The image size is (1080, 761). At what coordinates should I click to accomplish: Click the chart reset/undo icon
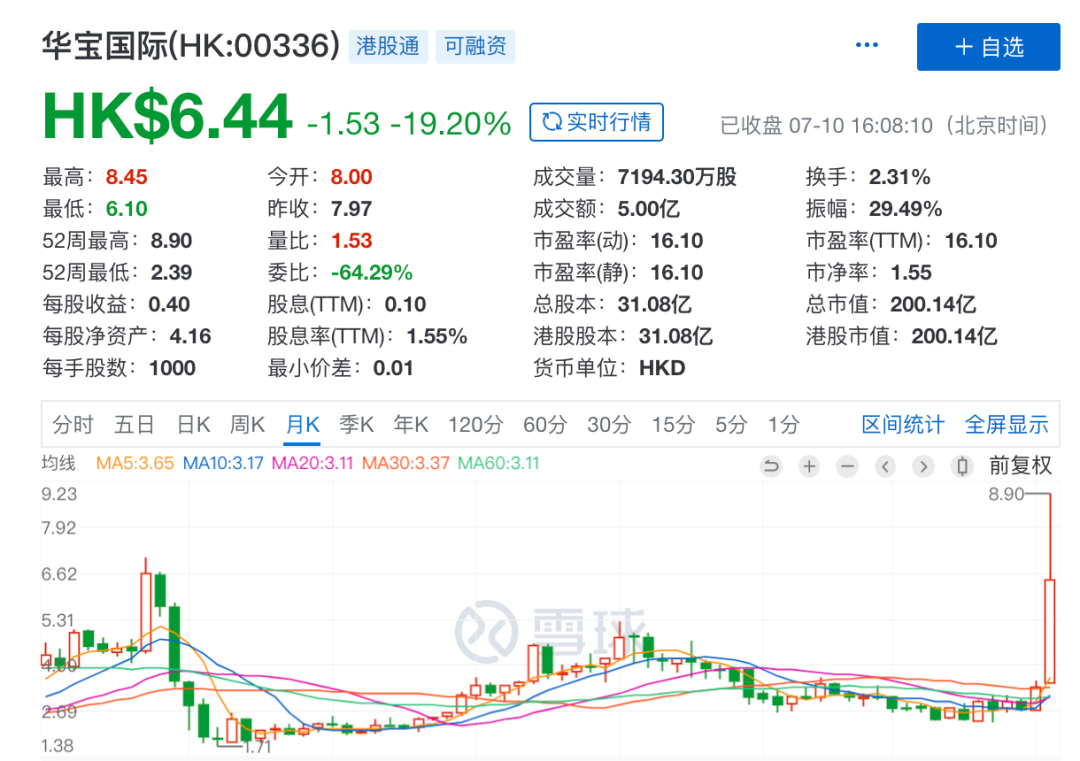771,466
